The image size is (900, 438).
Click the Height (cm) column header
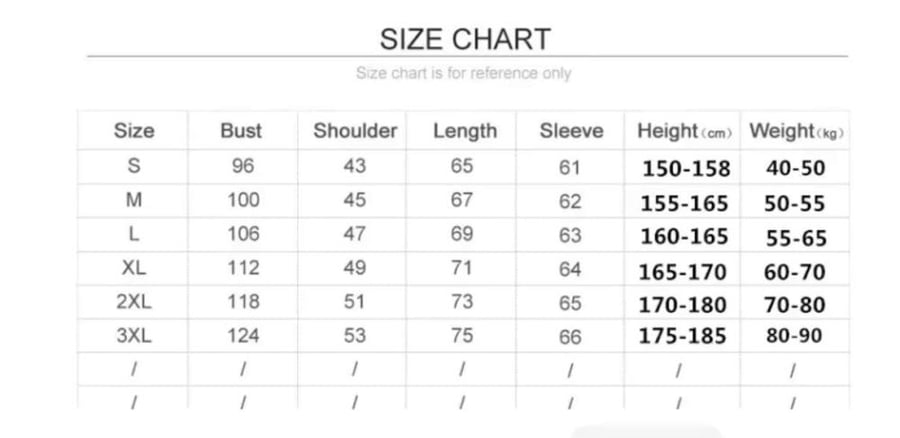click(684, 131)
